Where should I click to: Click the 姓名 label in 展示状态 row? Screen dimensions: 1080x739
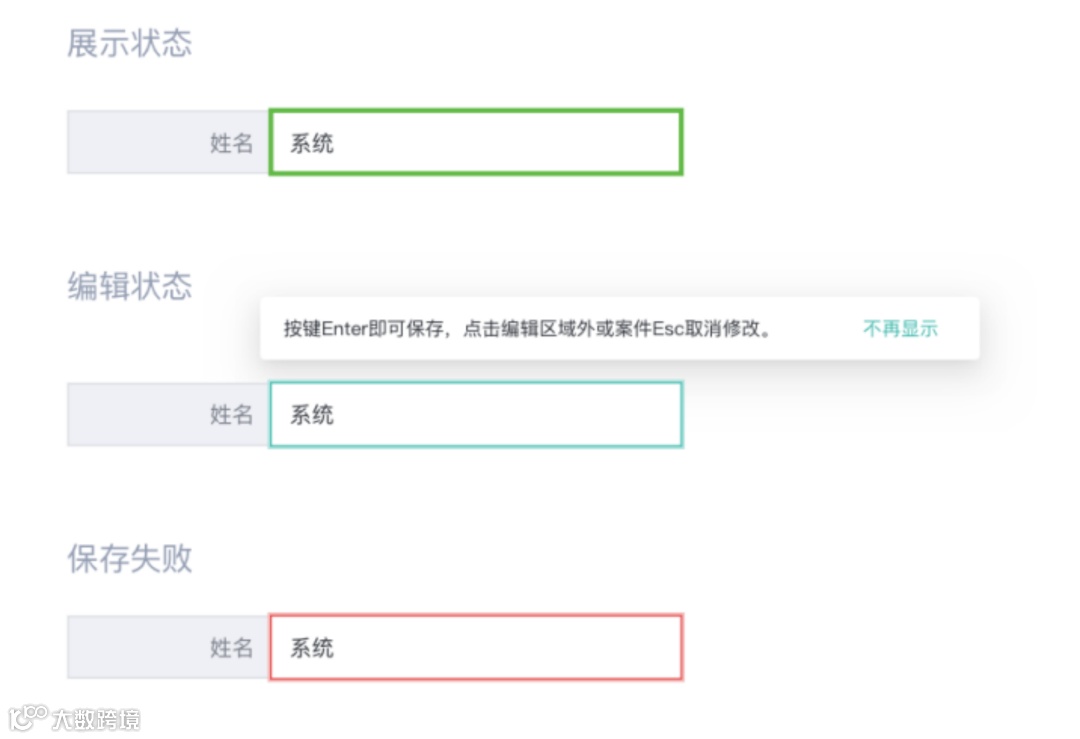tap(231, 143)
